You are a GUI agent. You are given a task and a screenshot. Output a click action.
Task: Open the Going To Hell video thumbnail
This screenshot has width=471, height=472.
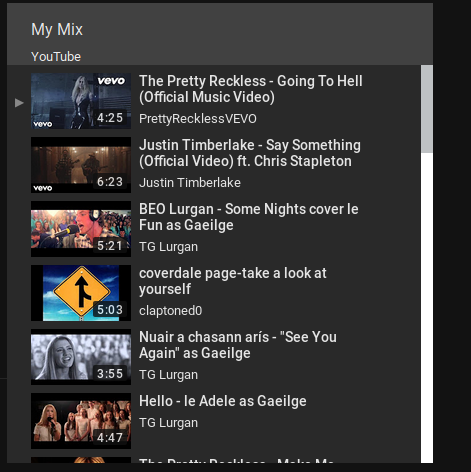click(x=81, y=101)
